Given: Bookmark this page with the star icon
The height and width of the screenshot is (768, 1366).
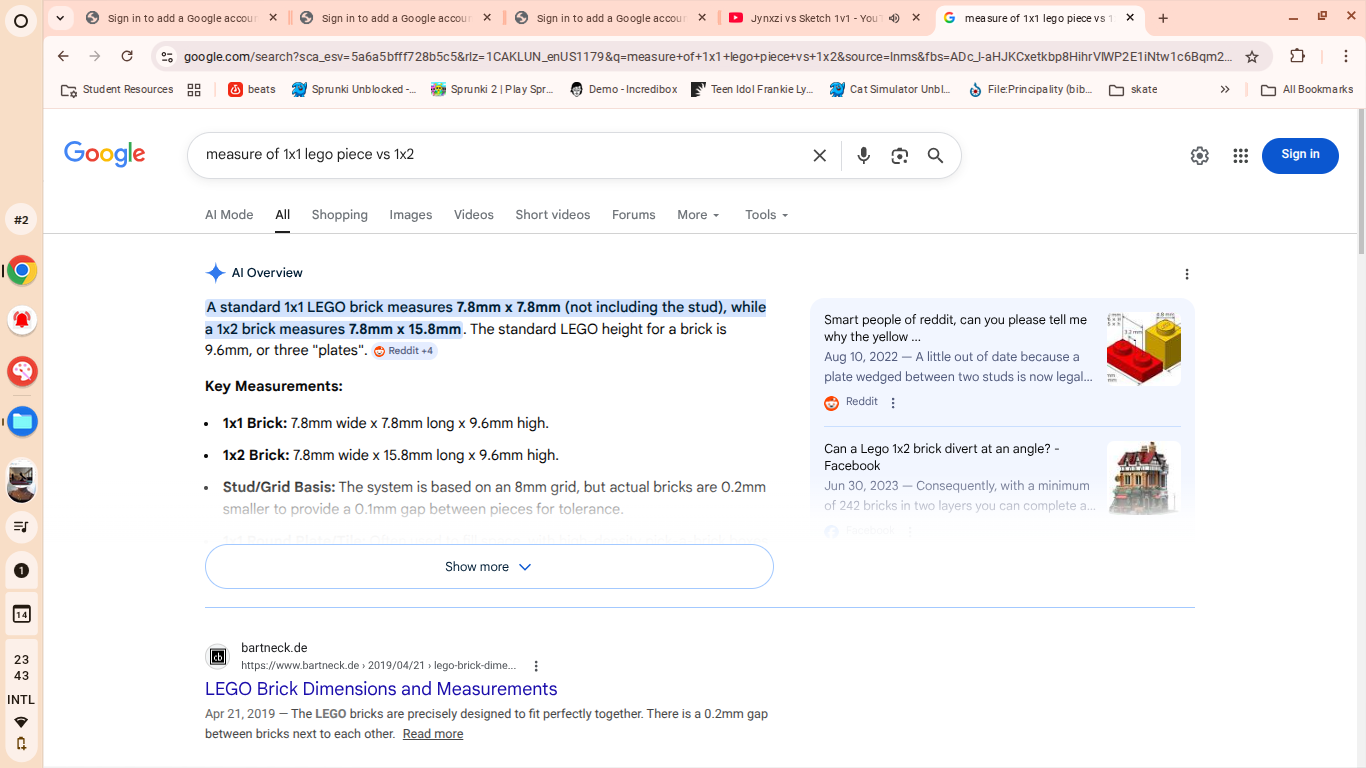Looking at the screenshot, I should pyautogui.click(x=1252, y=57).
